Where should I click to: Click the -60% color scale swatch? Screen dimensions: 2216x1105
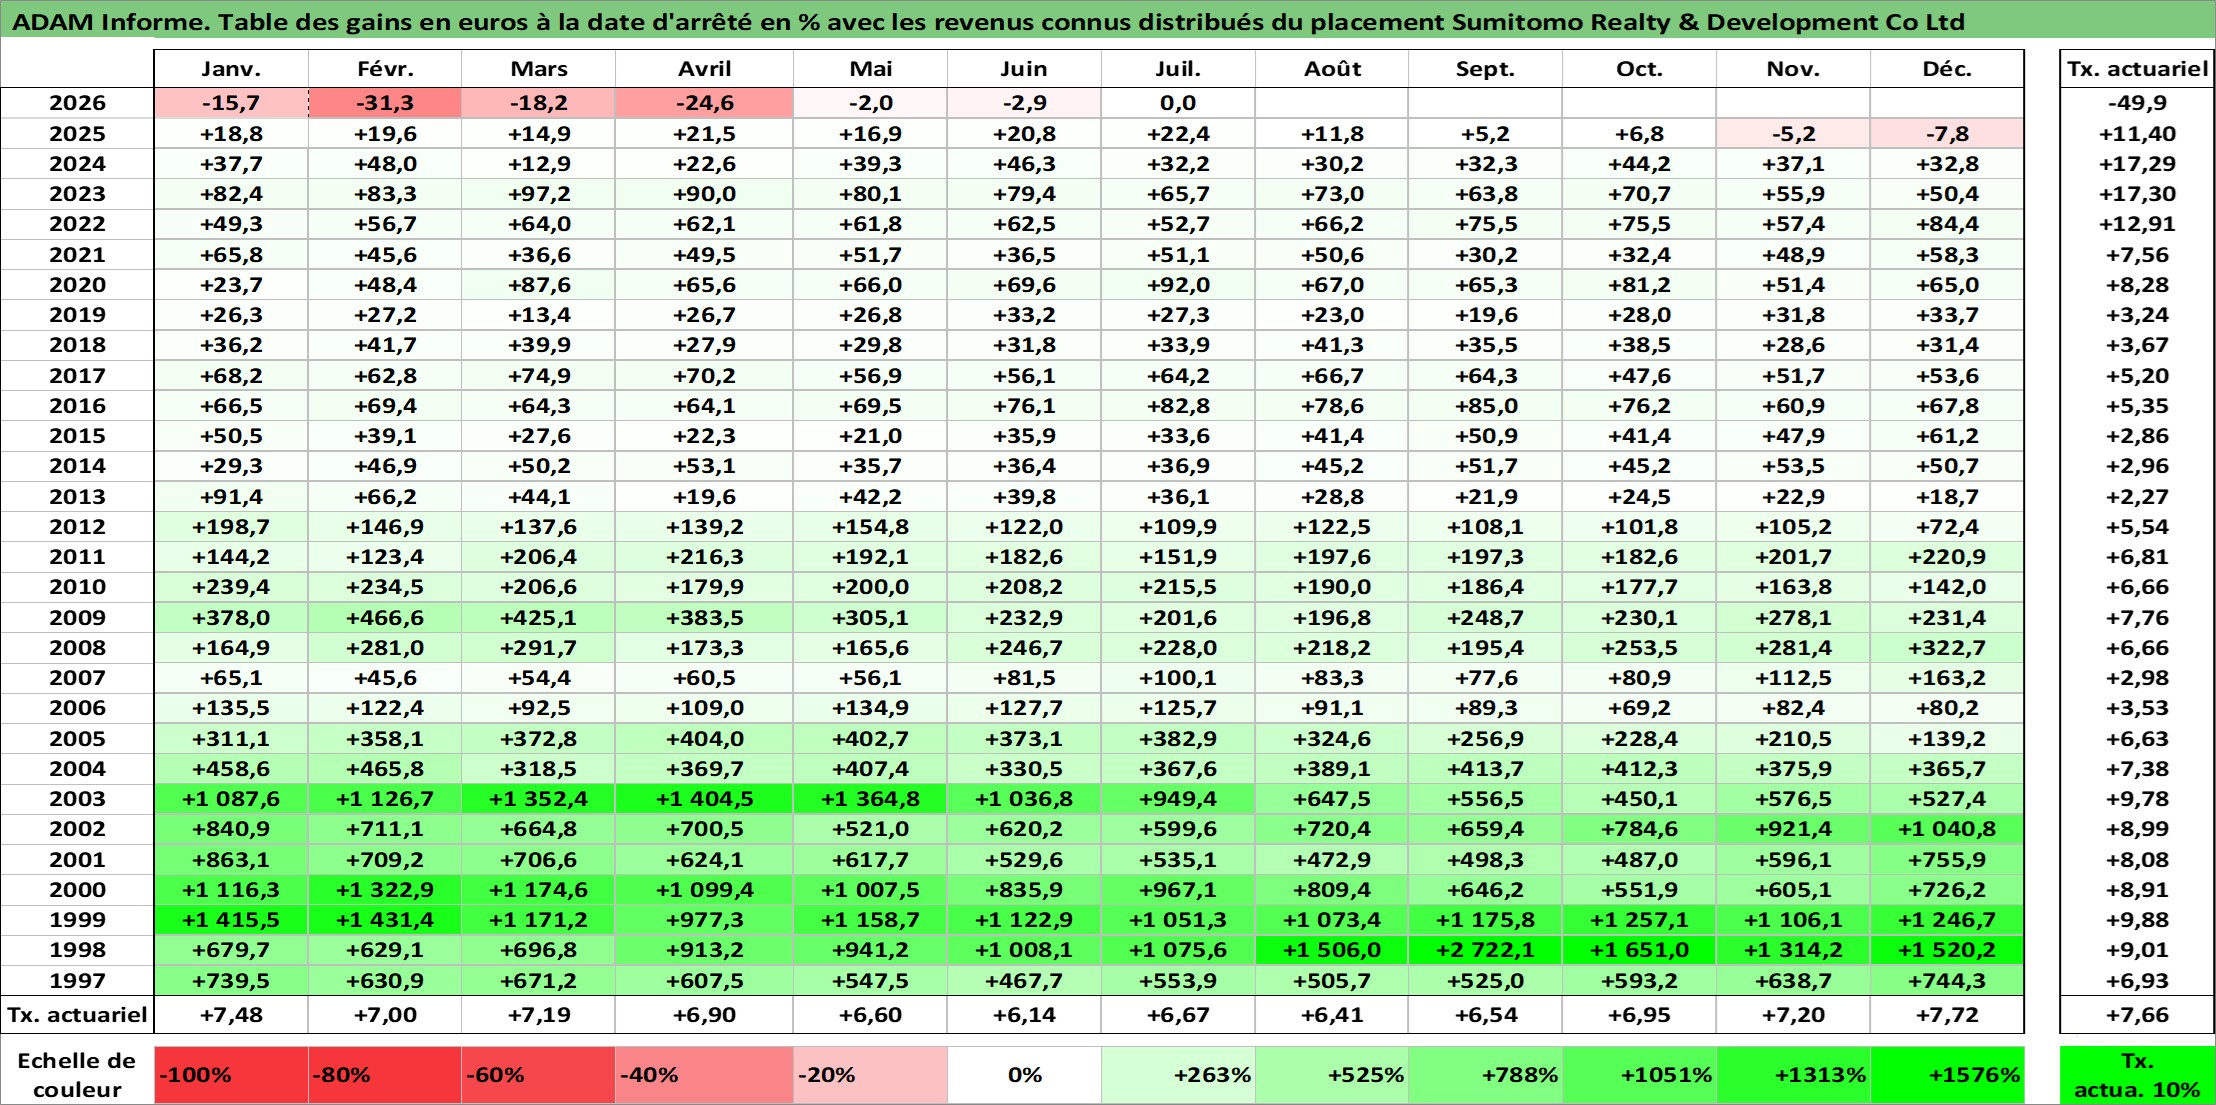pos(539,1075)
